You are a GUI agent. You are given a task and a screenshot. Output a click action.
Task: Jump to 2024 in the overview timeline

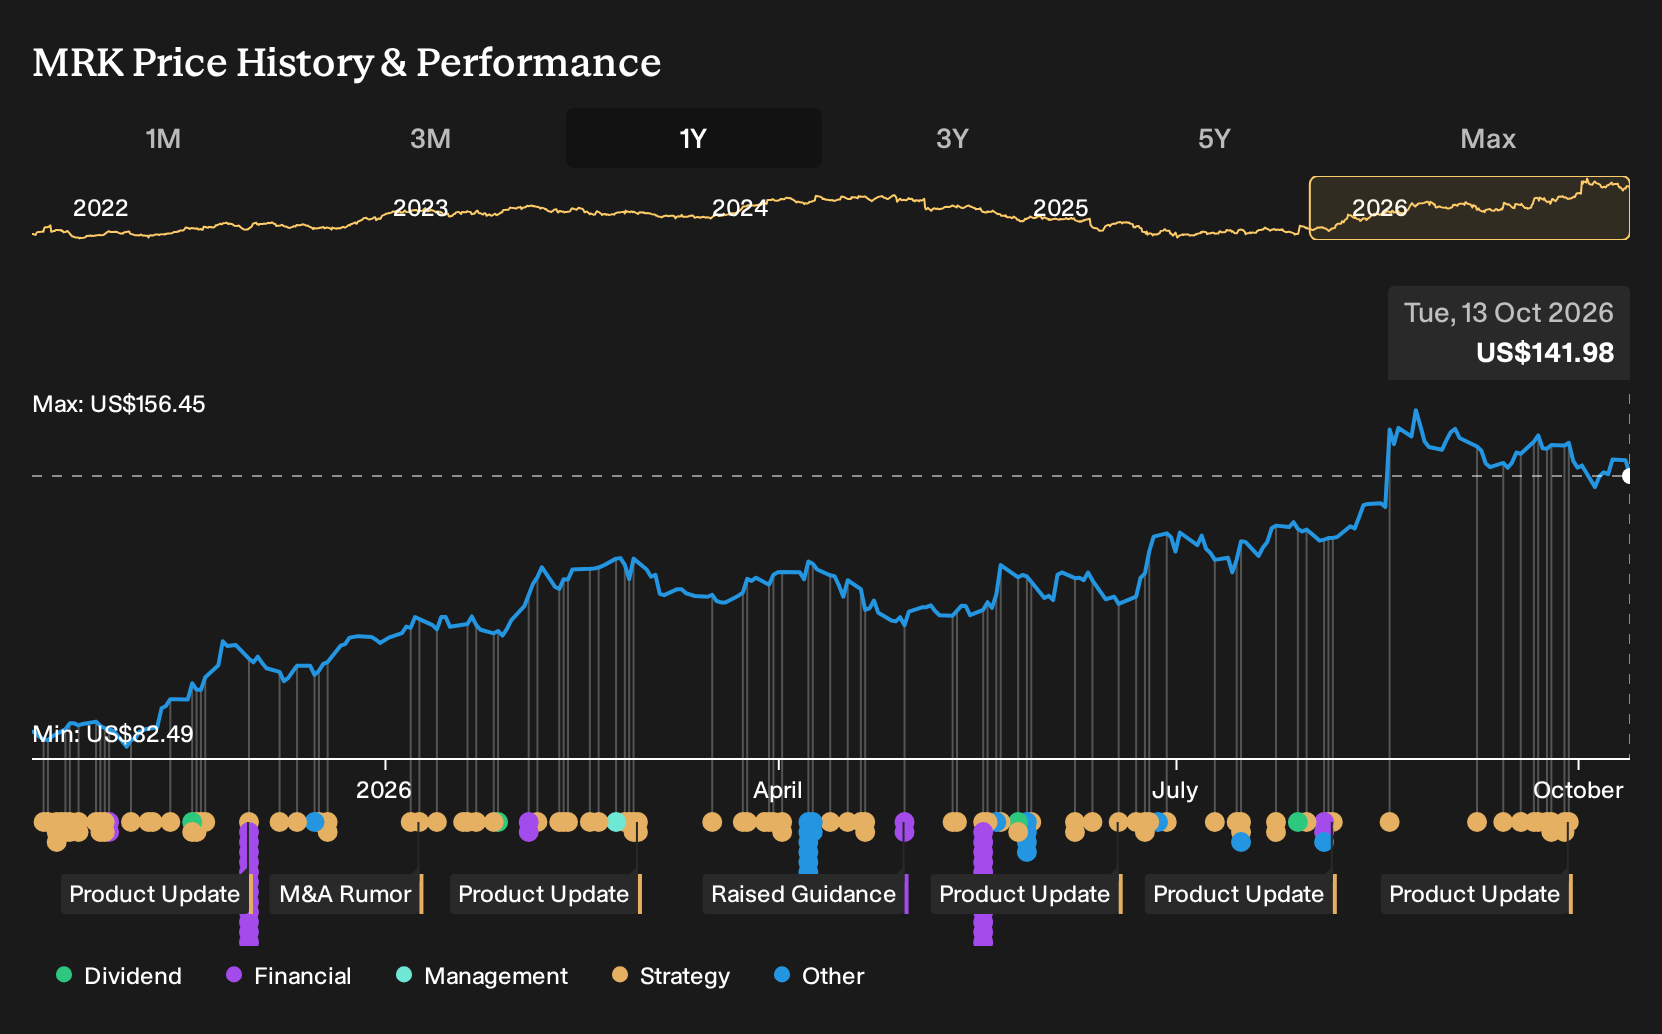(x=740, y=208)
